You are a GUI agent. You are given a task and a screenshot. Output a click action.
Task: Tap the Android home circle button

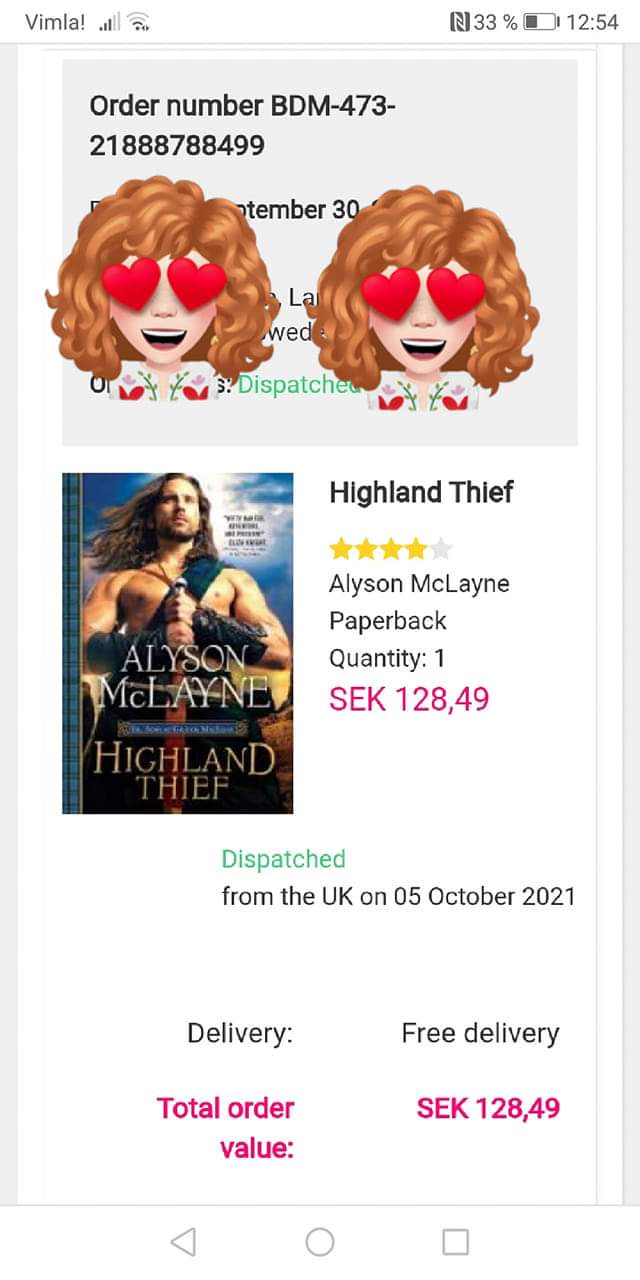320,1242
